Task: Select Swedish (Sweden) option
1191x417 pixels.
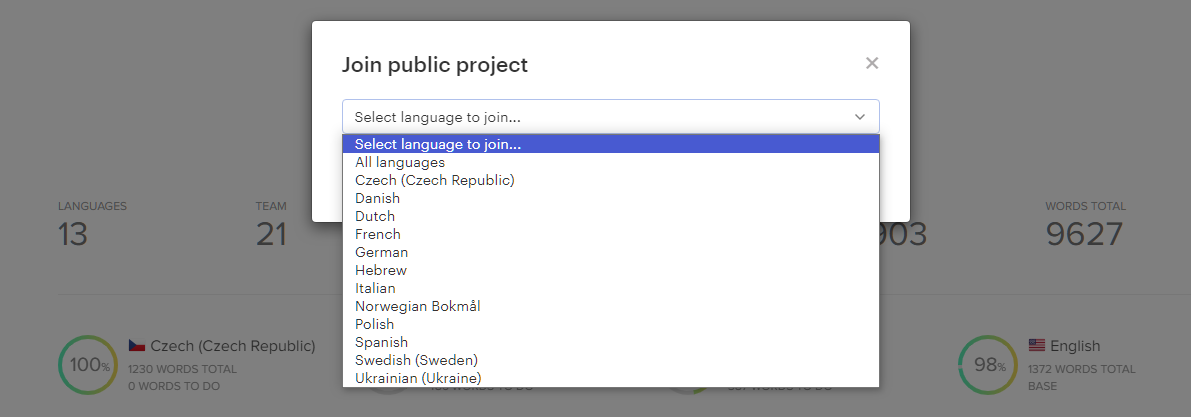Action: coord(416,360)
